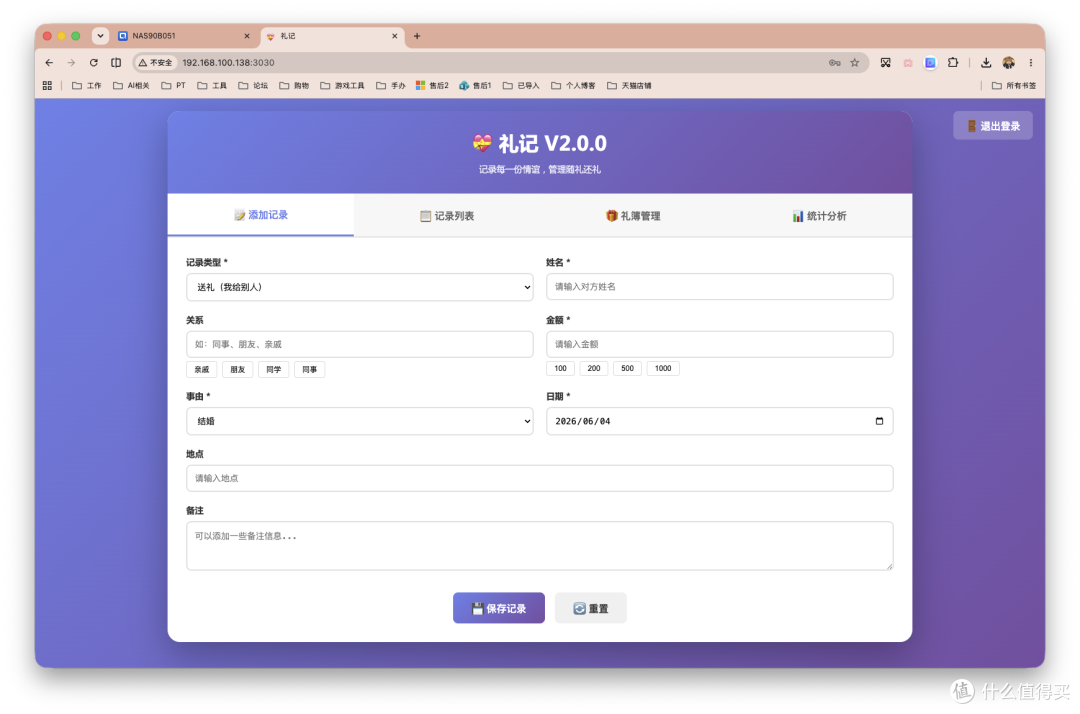Bookmark this page with the star icon
Screen dimensions: 1080x714
click(855, 63)
